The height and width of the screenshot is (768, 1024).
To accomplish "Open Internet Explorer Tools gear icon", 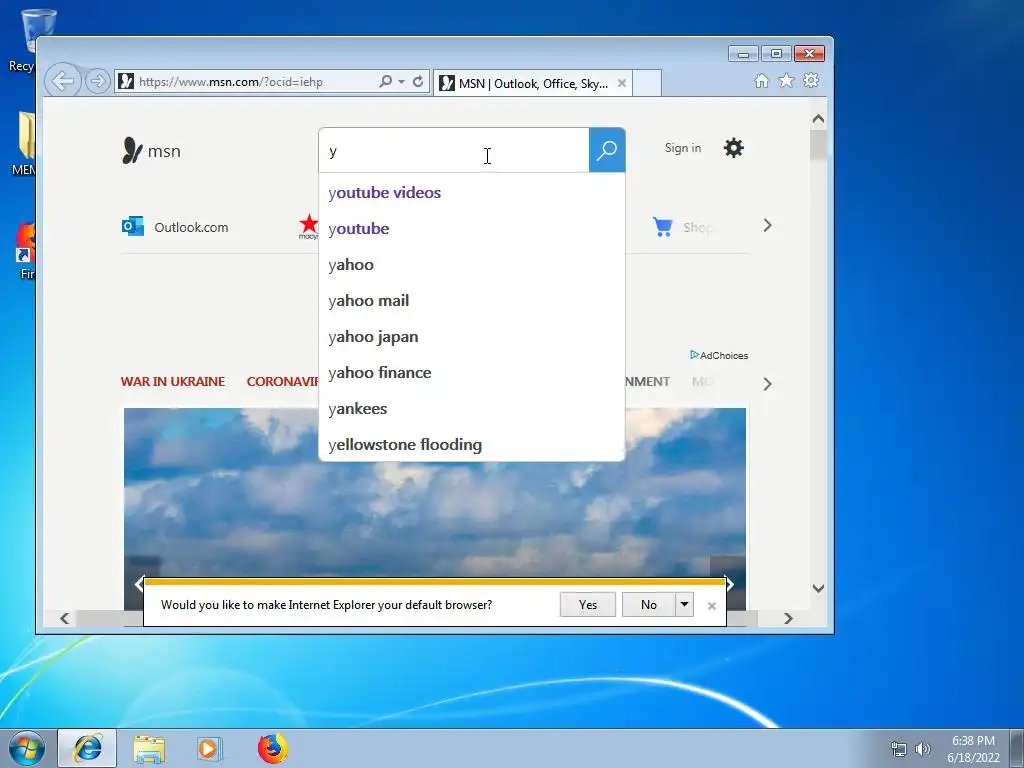I will point(811,80).
